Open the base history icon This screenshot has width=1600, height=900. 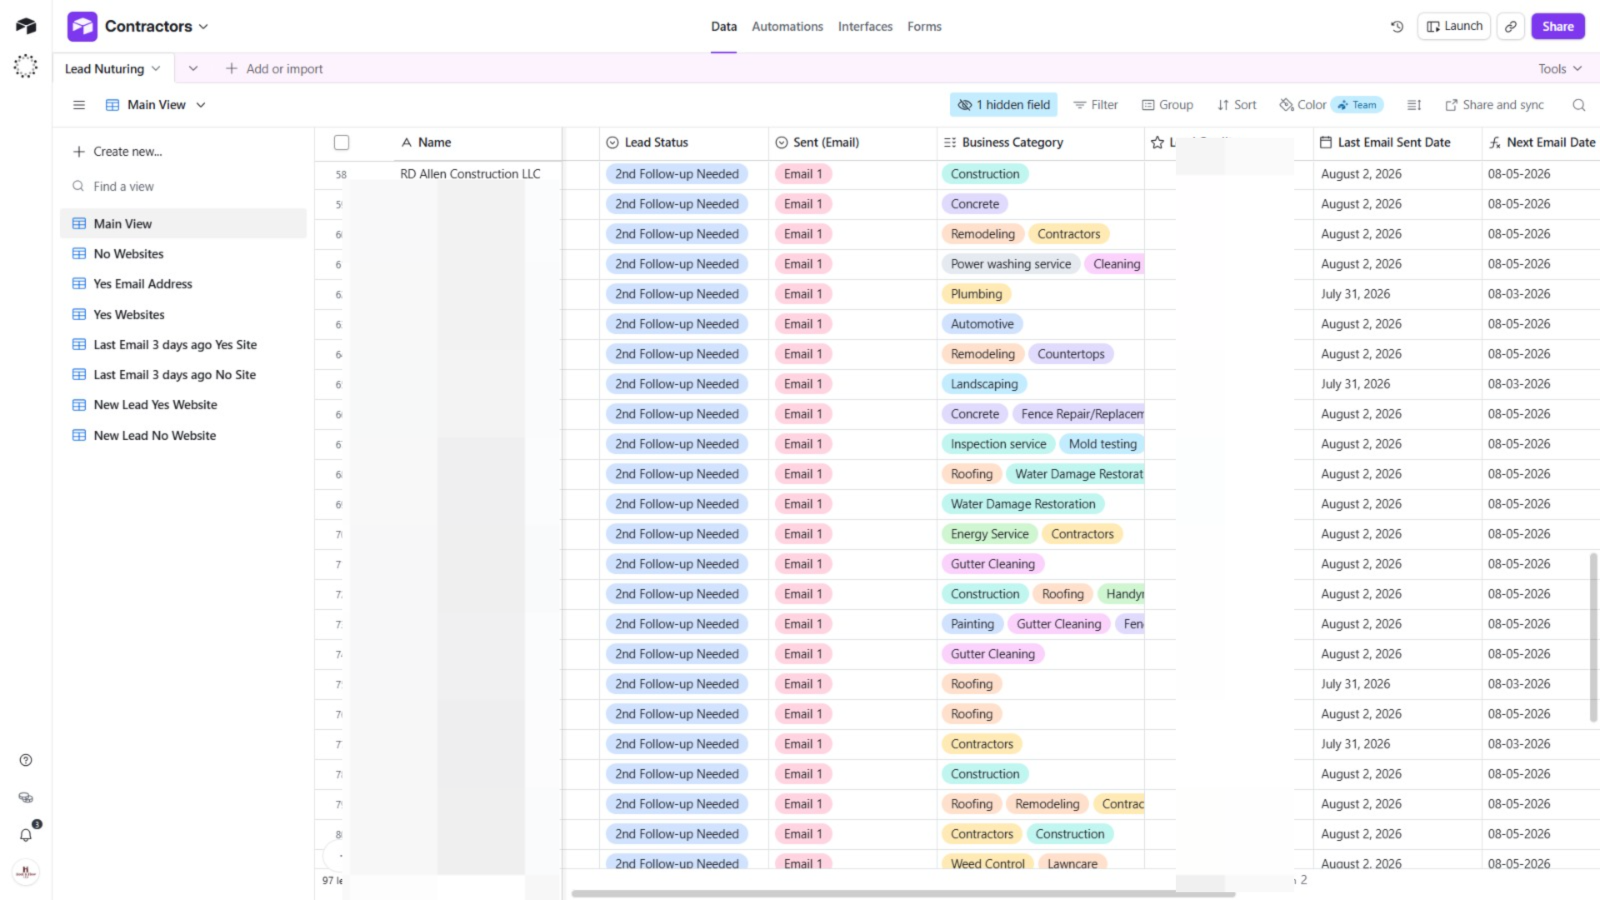coord(1397,27)
